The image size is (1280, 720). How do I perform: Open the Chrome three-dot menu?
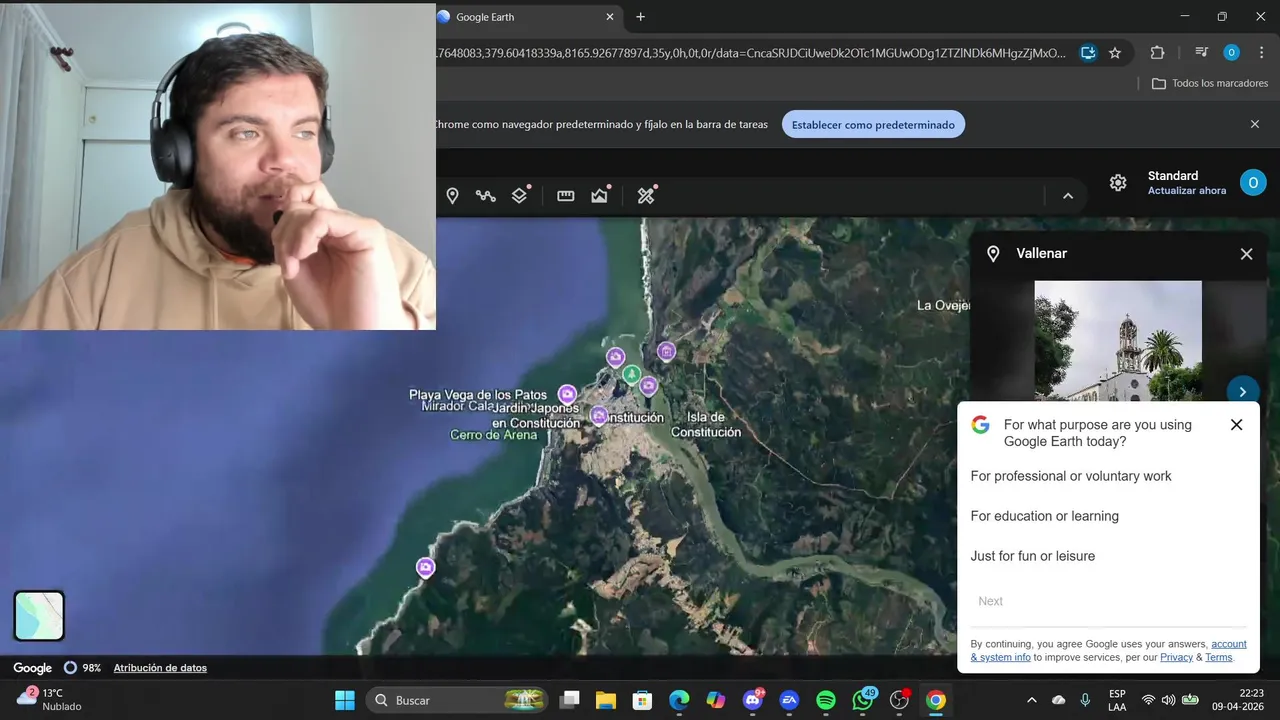[1260, 53]
